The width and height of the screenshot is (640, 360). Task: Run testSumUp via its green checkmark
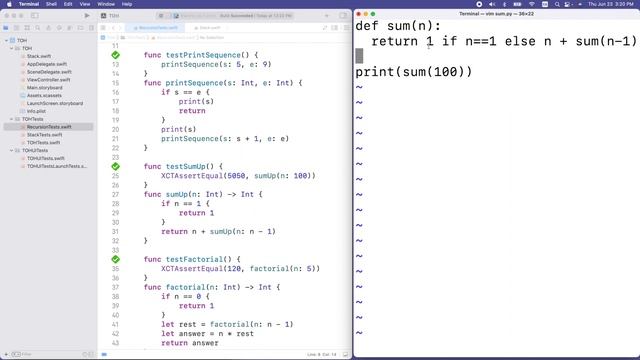[116, 166]
